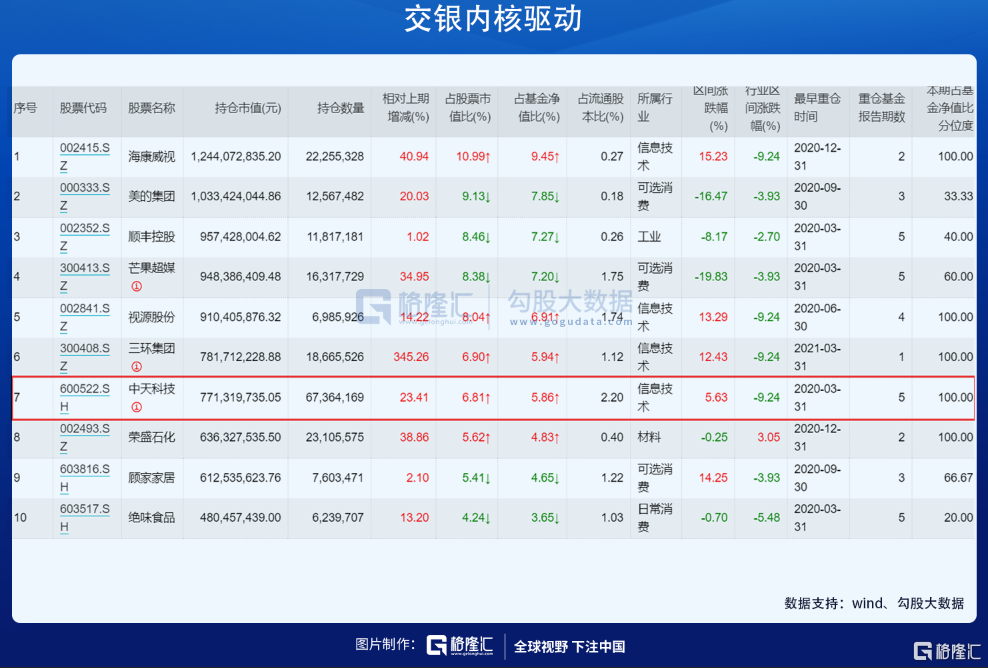Viewport: 988px width, 668px height.
Task: Click the red info icon beside 中天科技
Action: coord(136,408)
